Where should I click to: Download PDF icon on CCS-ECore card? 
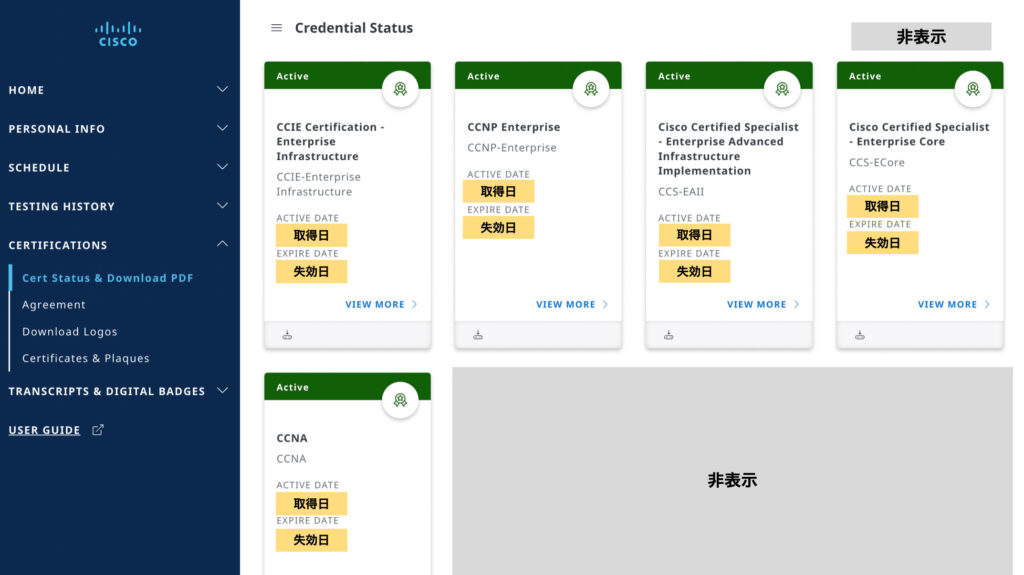[x=859, y=335]
